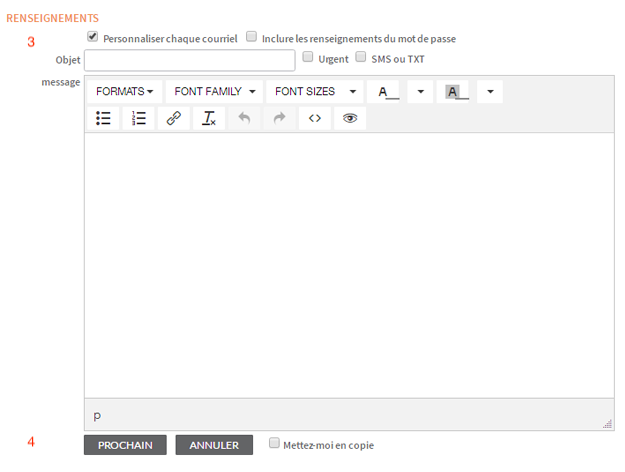This screenshot has height=472, width=625.
Task: Preview message with the eye icon
Action: point(350,118)
